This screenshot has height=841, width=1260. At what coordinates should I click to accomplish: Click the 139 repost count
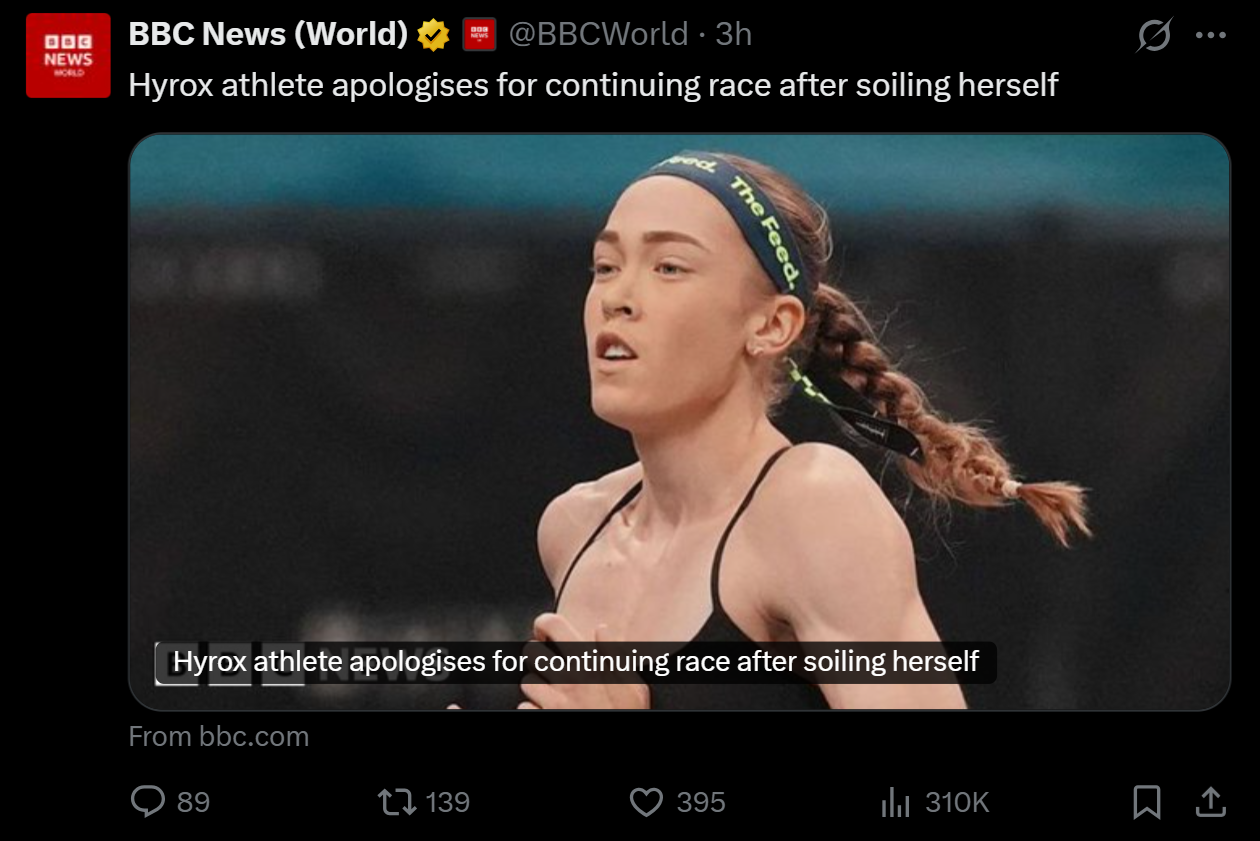(x=447, y=802)
